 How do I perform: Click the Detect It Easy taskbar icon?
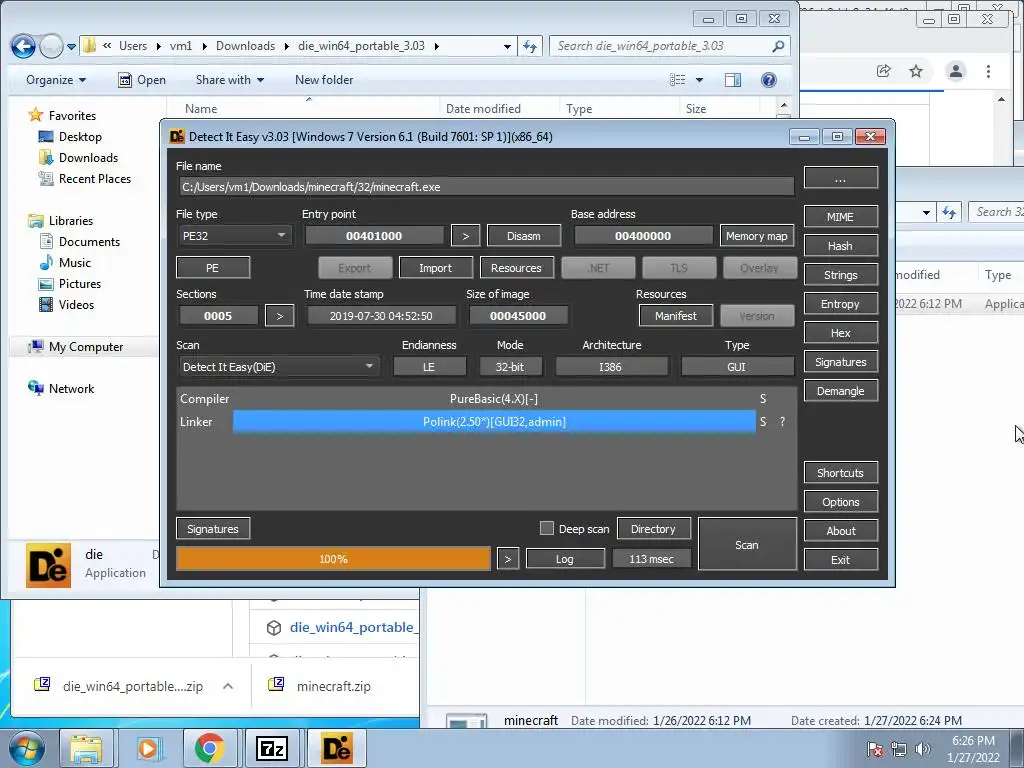pyautogui.click(x=337, y=748)
